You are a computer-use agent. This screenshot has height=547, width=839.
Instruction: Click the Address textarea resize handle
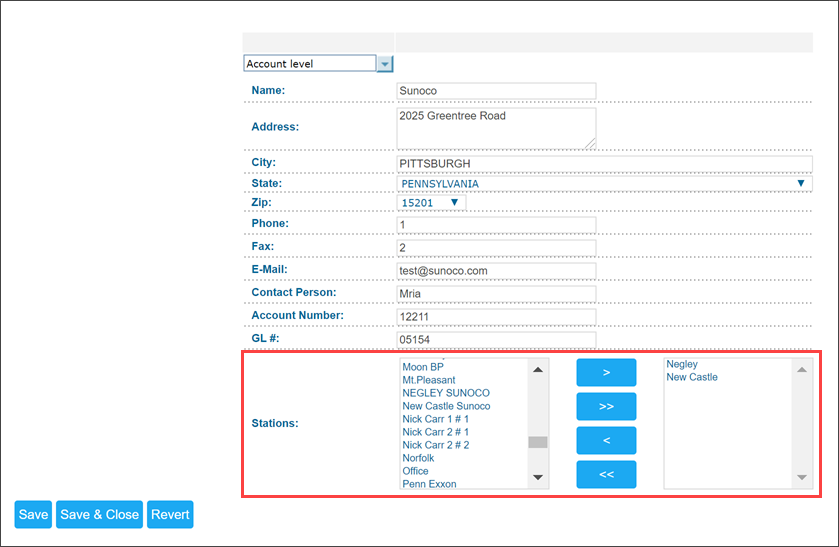click(590, 143)
